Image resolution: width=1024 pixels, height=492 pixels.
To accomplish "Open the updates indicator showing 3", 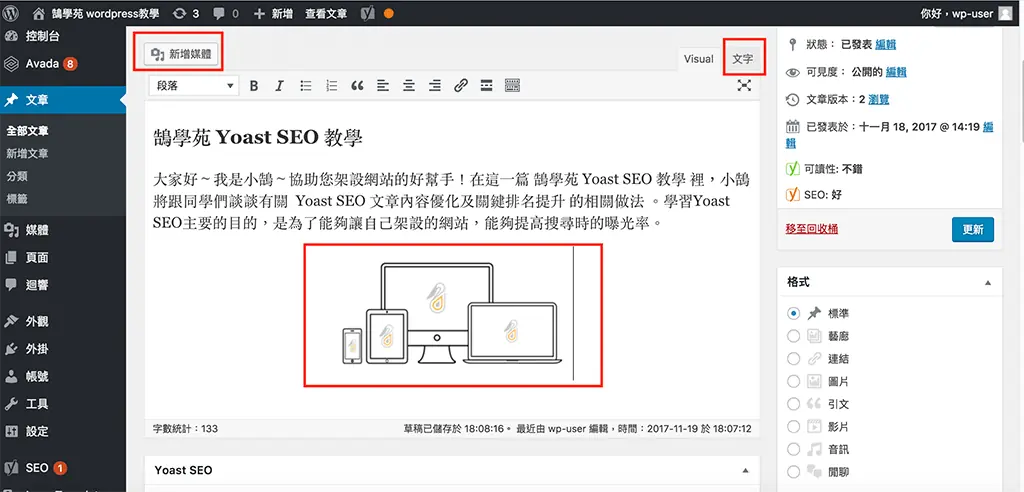I will (x=186, y=13).
